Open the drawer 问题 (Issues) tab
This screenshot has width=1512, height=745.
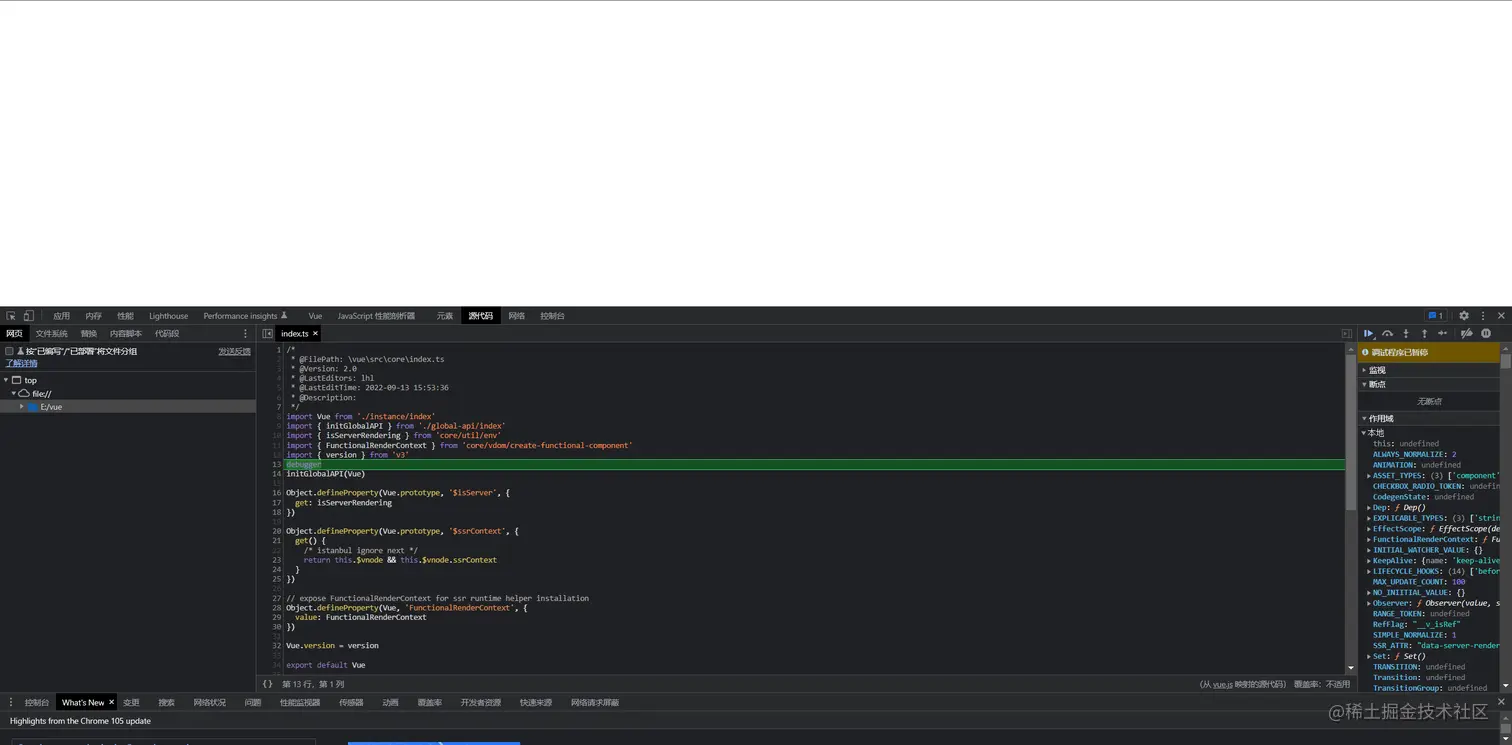coord(253,703)
